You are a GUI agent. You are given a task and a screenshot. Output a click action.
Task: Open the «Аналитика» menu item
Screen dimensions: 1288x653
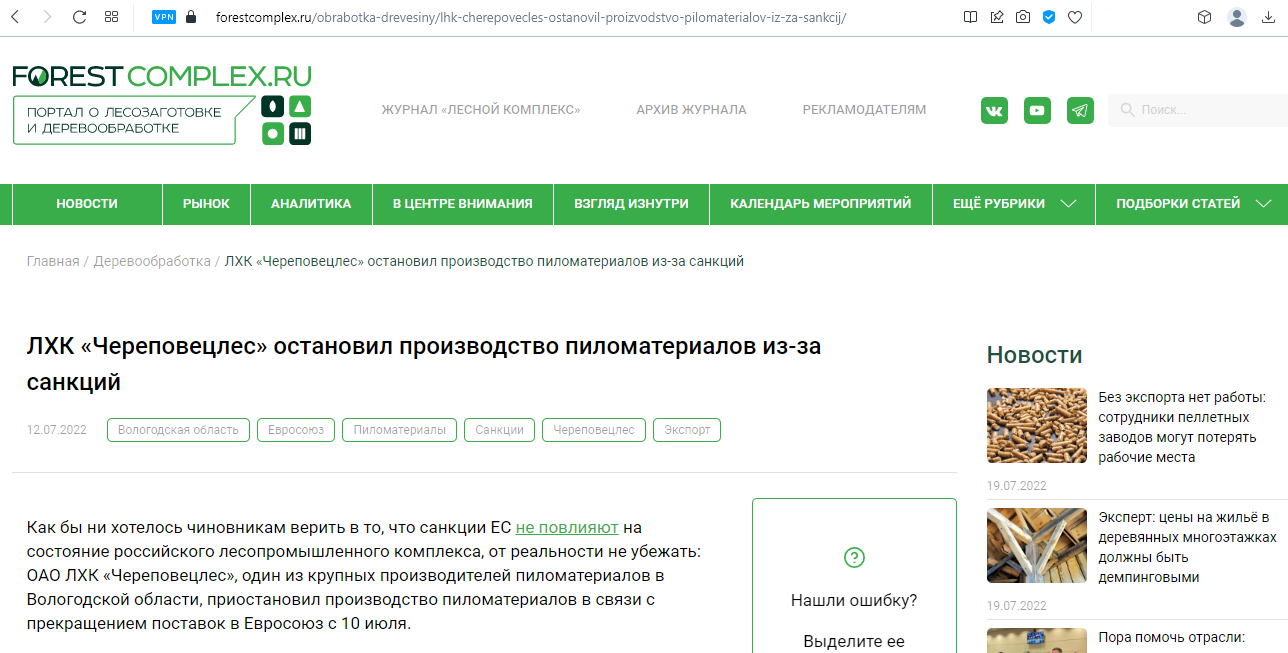[x=311, y=204]
